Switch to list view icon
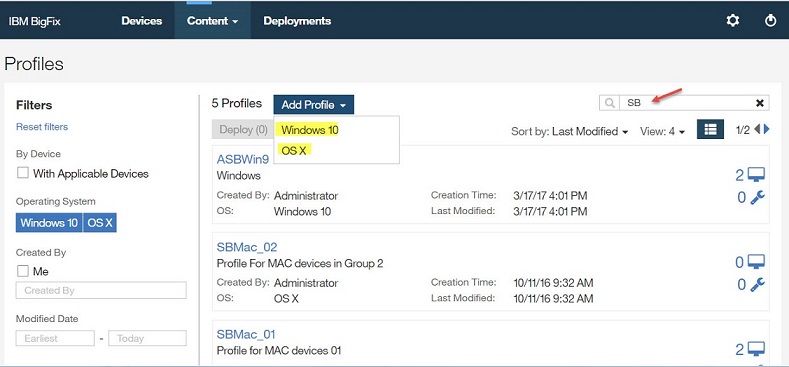 (710, 129)
